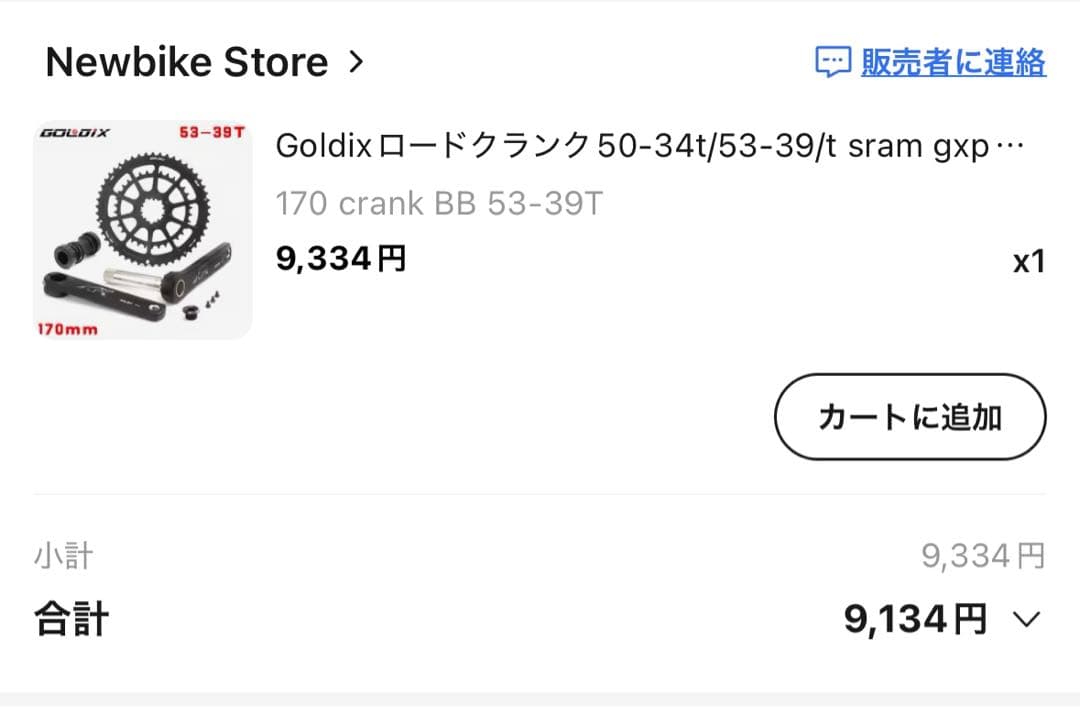Click the 合計 total label
The height and width of the screenshot is (707, 1080).
pyautogui.click(x=70, y=618)
